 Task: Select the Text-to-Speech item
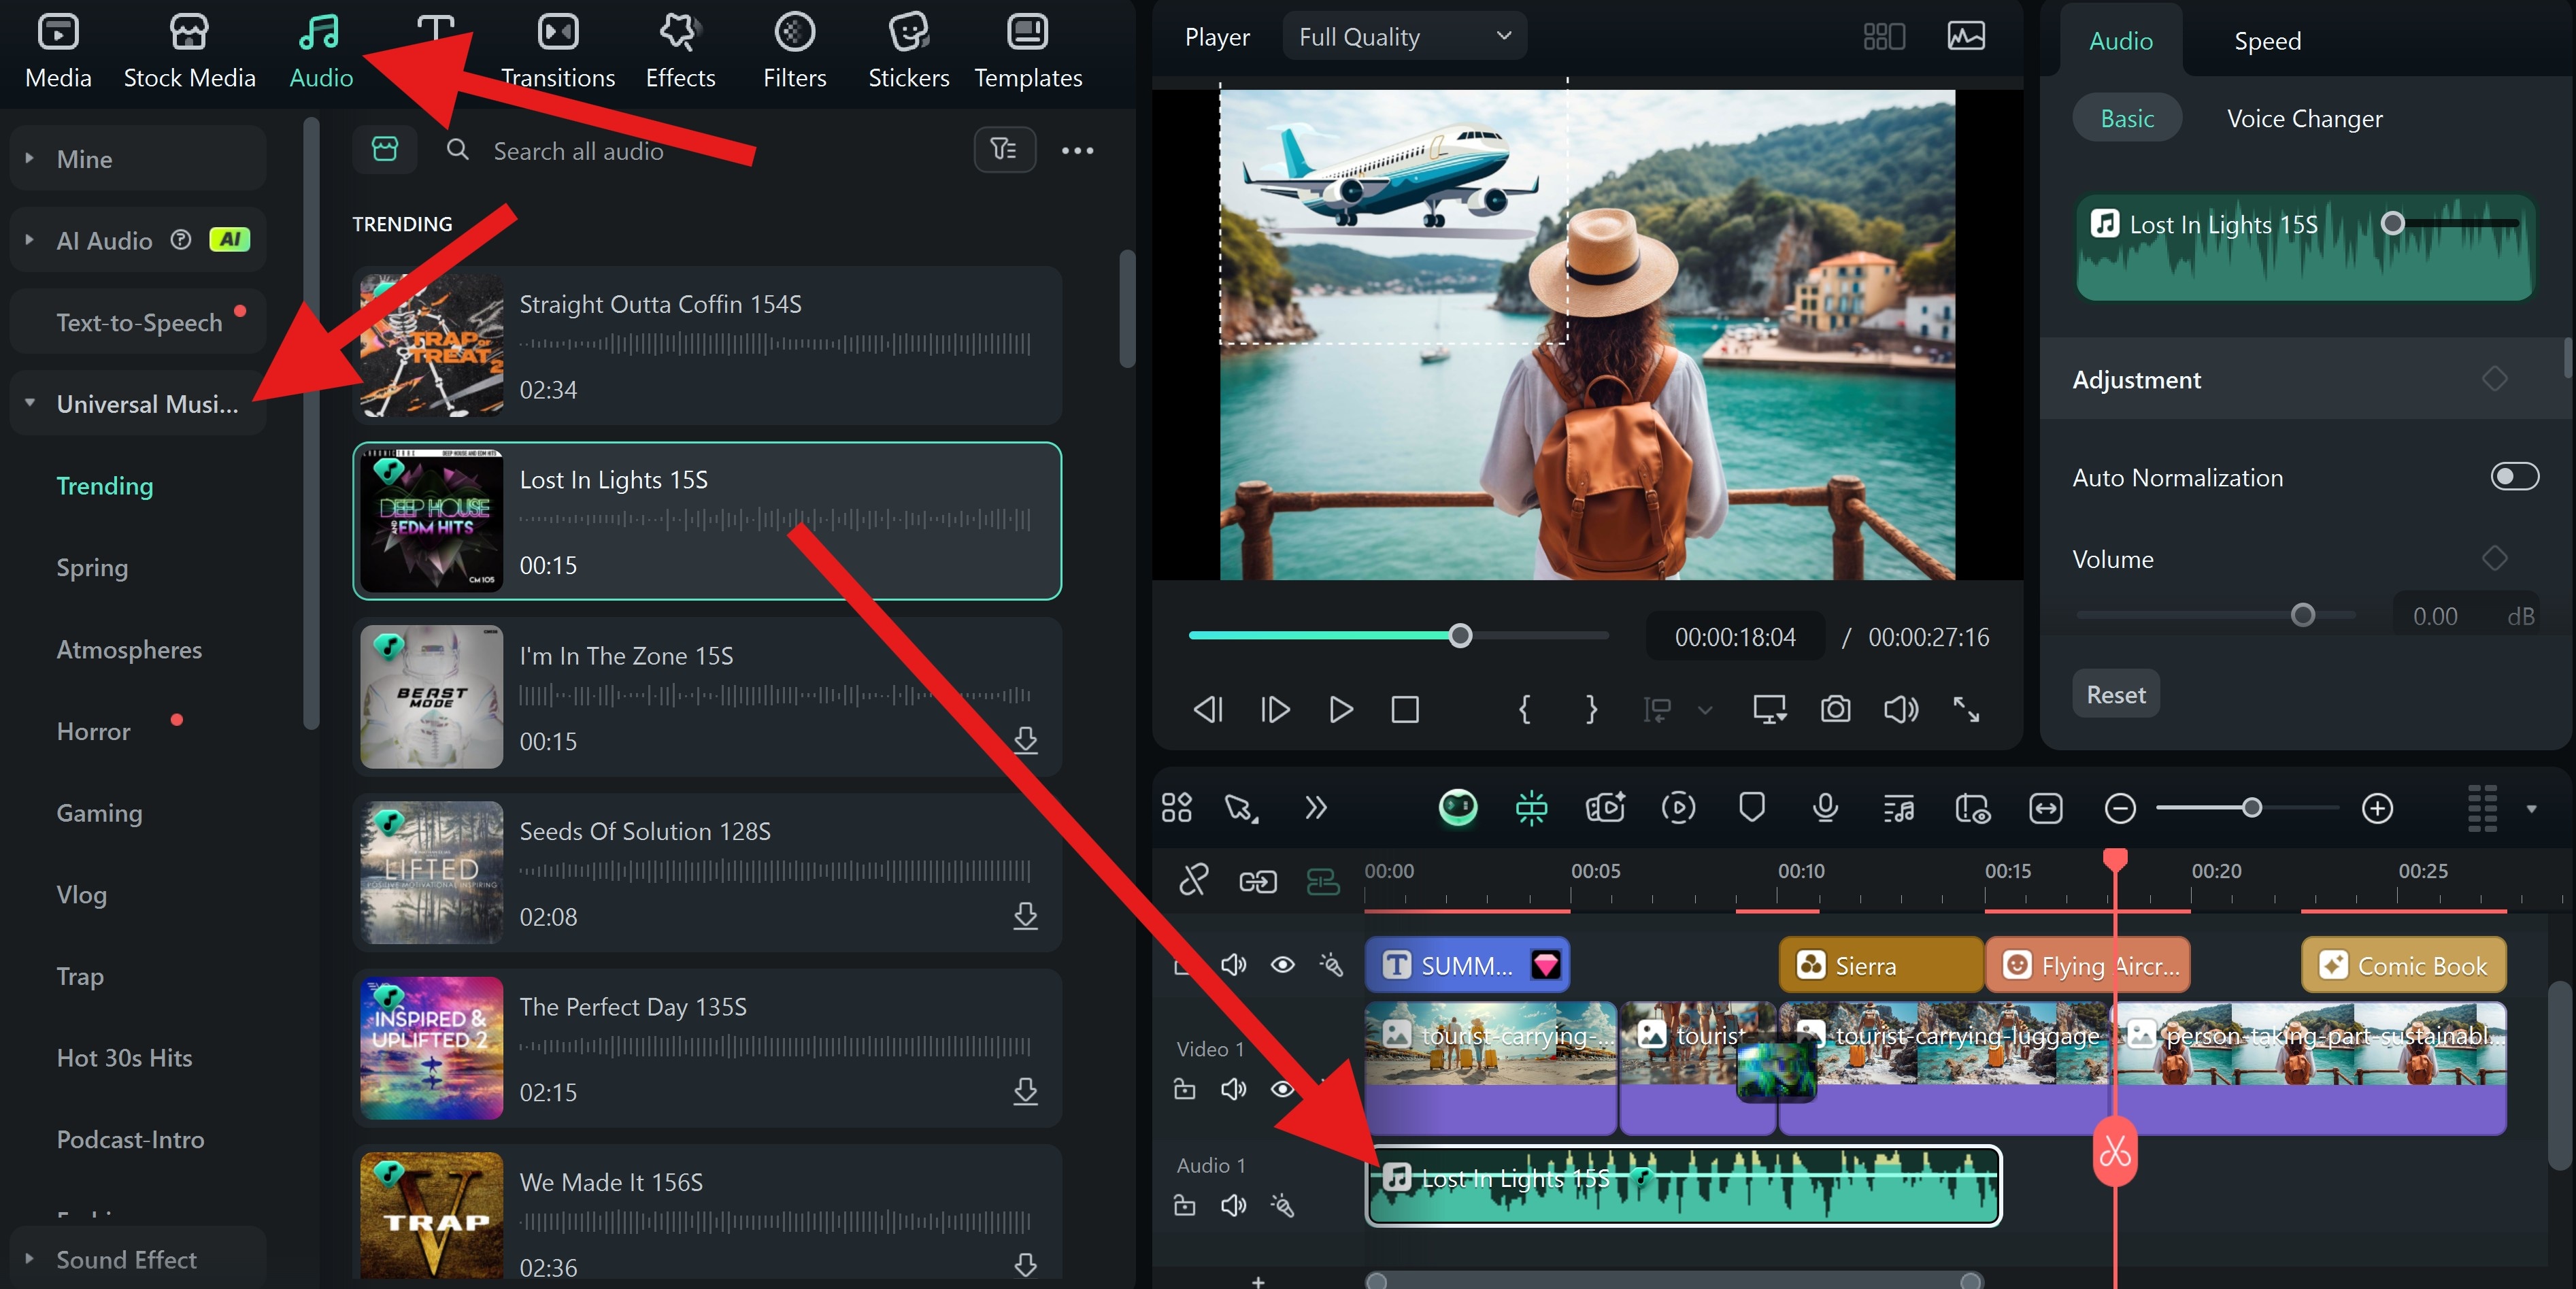138,322
